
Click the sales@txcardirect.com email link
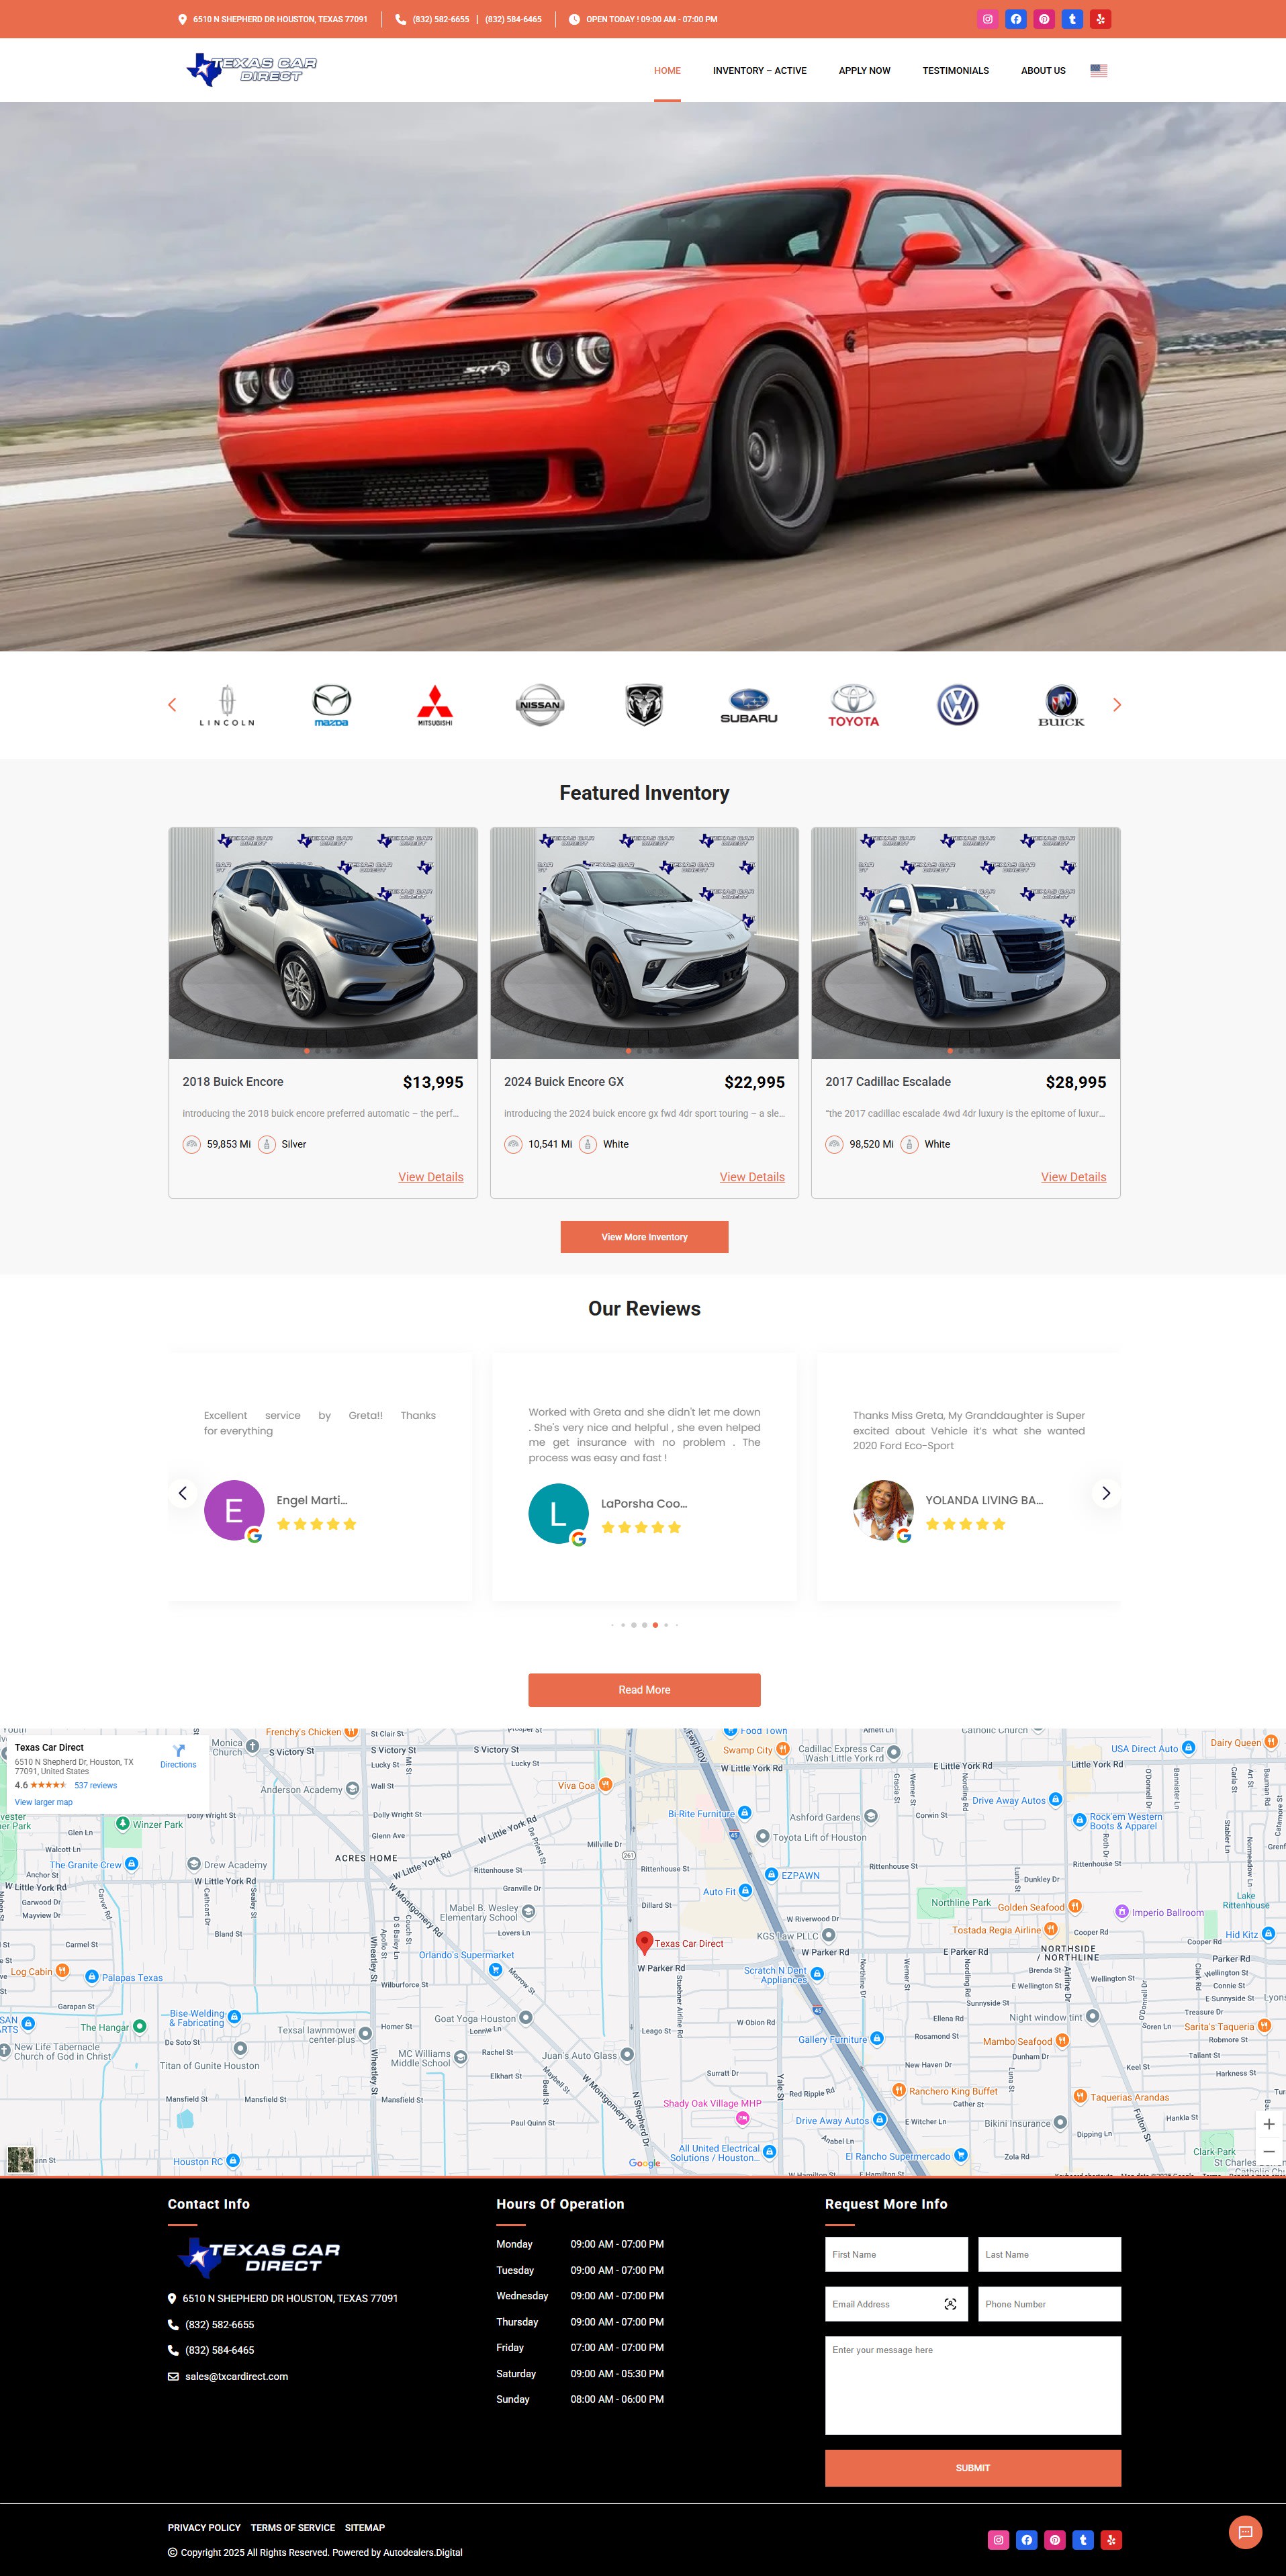point(236,2377)
